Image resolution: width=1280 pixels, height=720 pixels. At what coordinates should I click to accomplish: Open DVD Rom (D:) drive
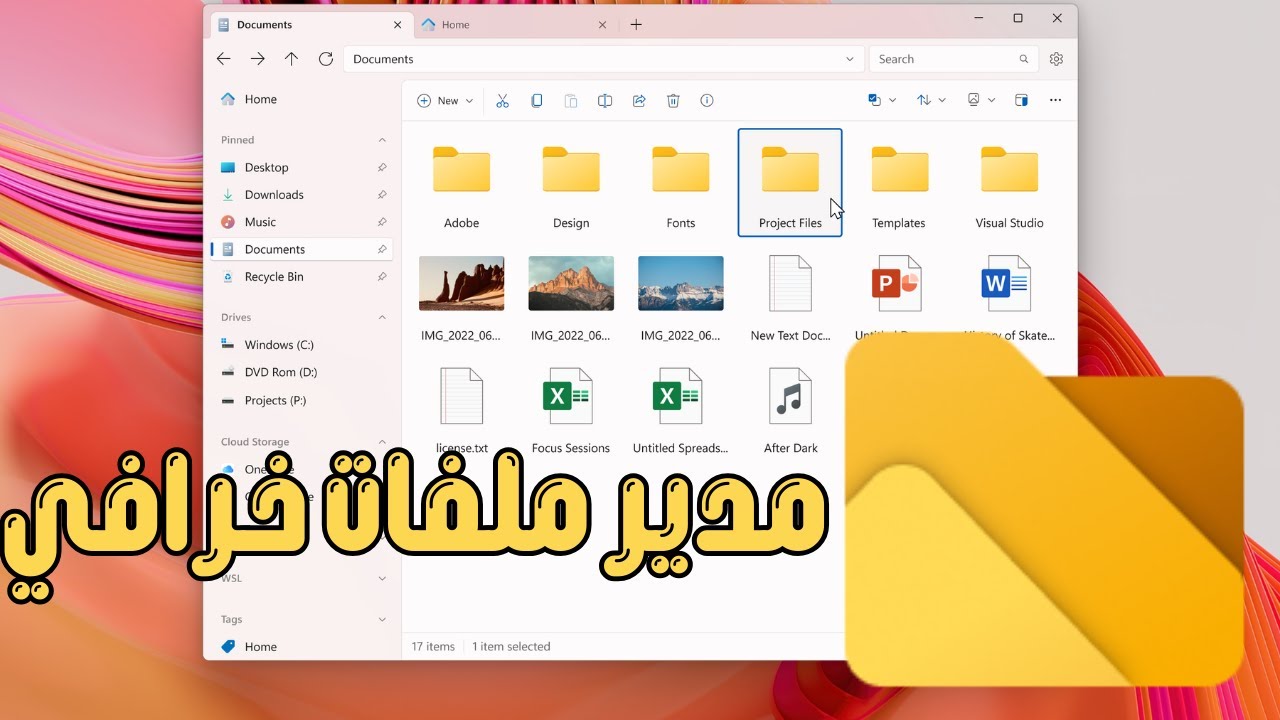coord(302,372)
